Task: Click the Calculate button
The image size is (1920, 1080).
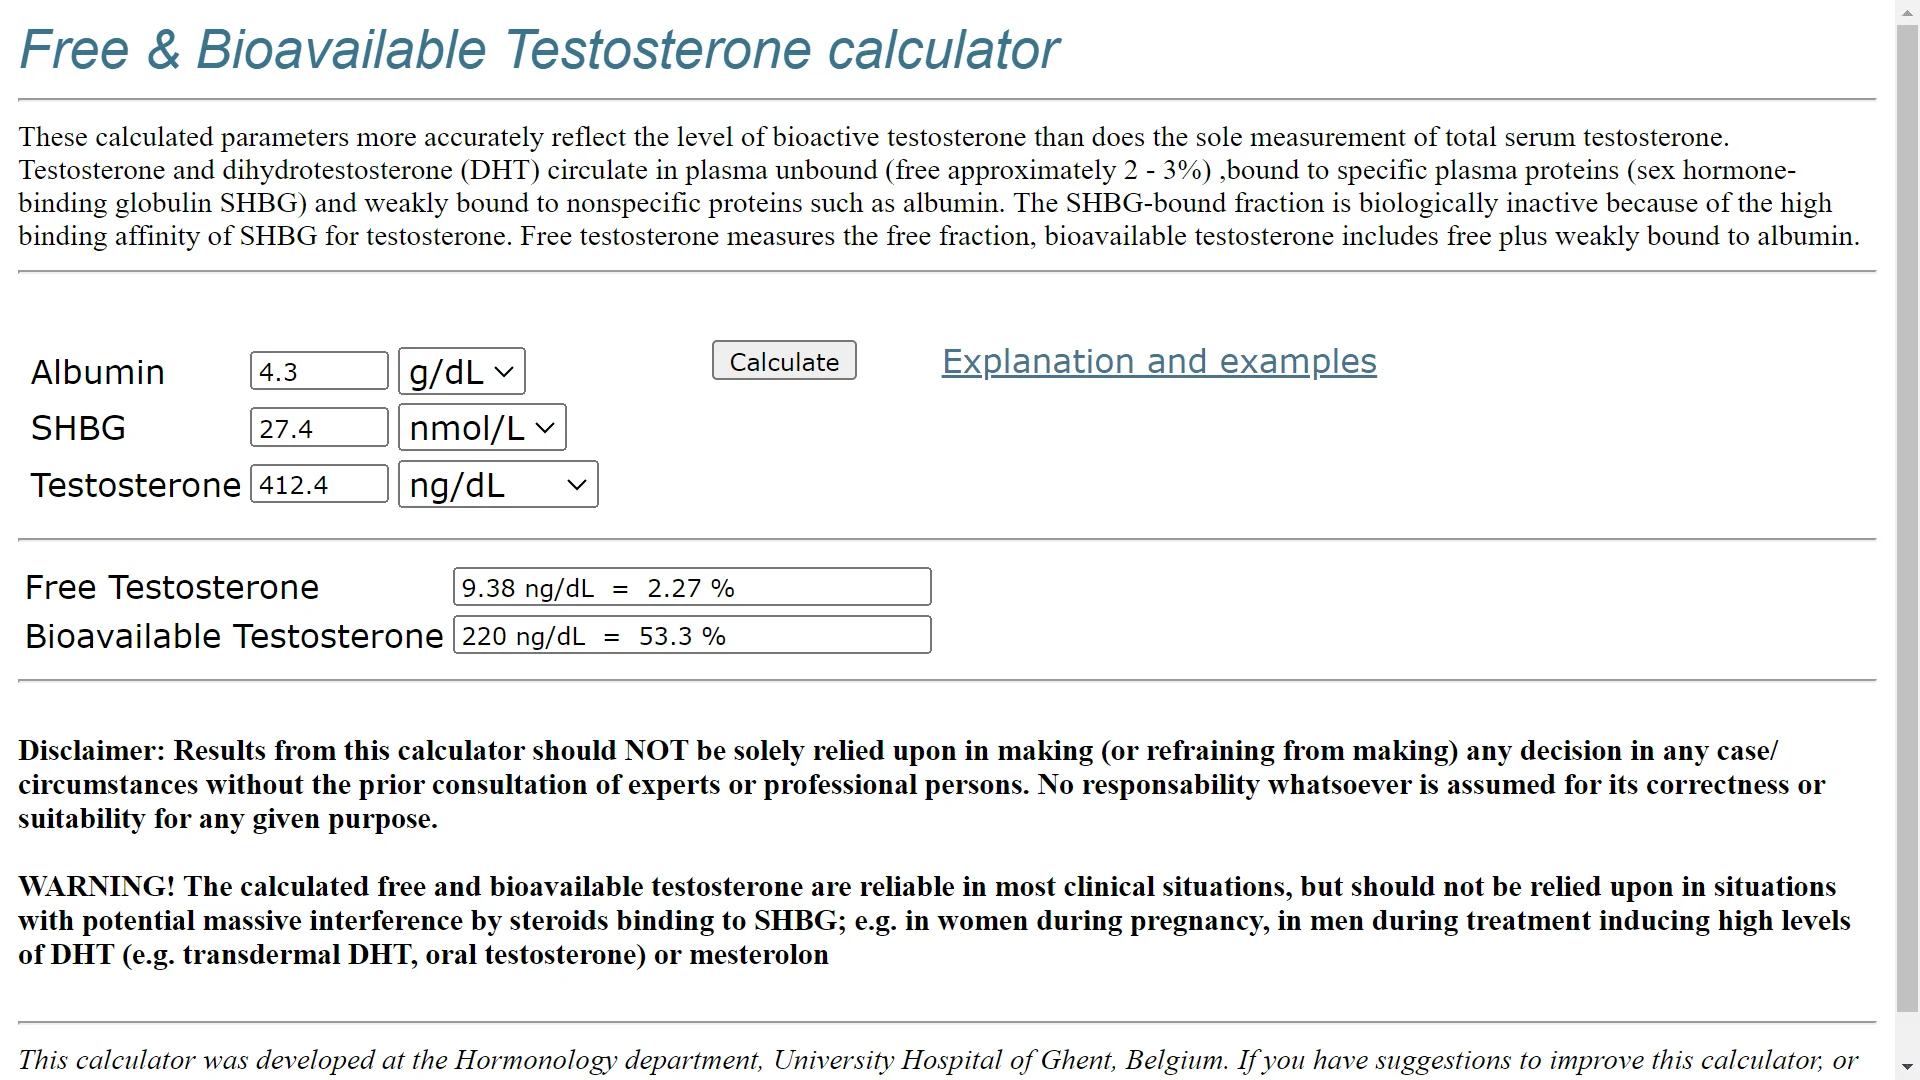Action: click(783, 360)
